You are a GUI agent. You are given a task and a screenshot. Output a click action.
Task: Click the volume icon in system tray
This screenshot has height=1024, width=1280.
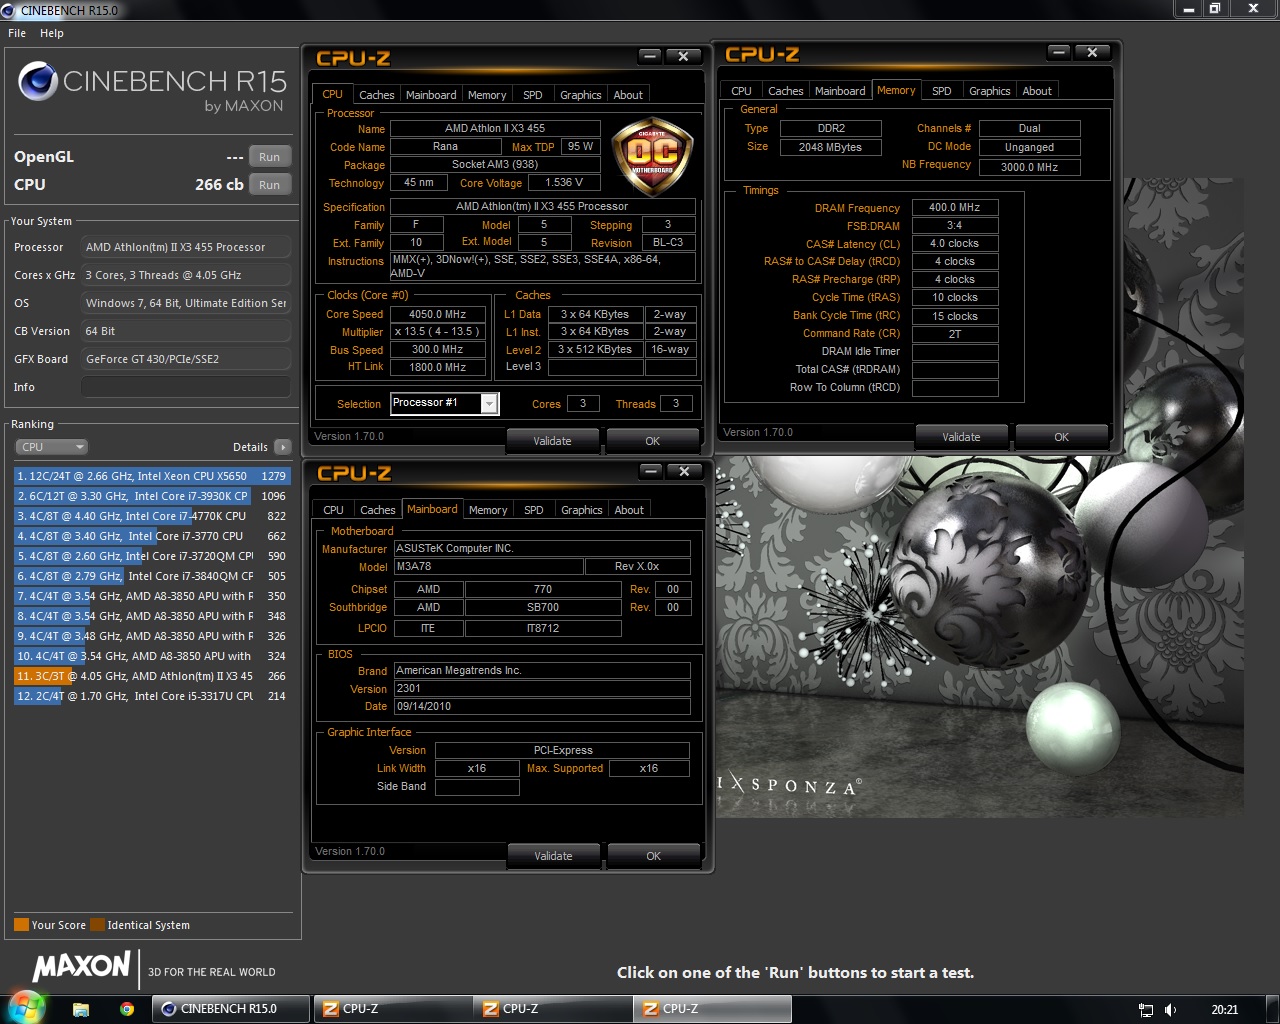point(1171,1010)
